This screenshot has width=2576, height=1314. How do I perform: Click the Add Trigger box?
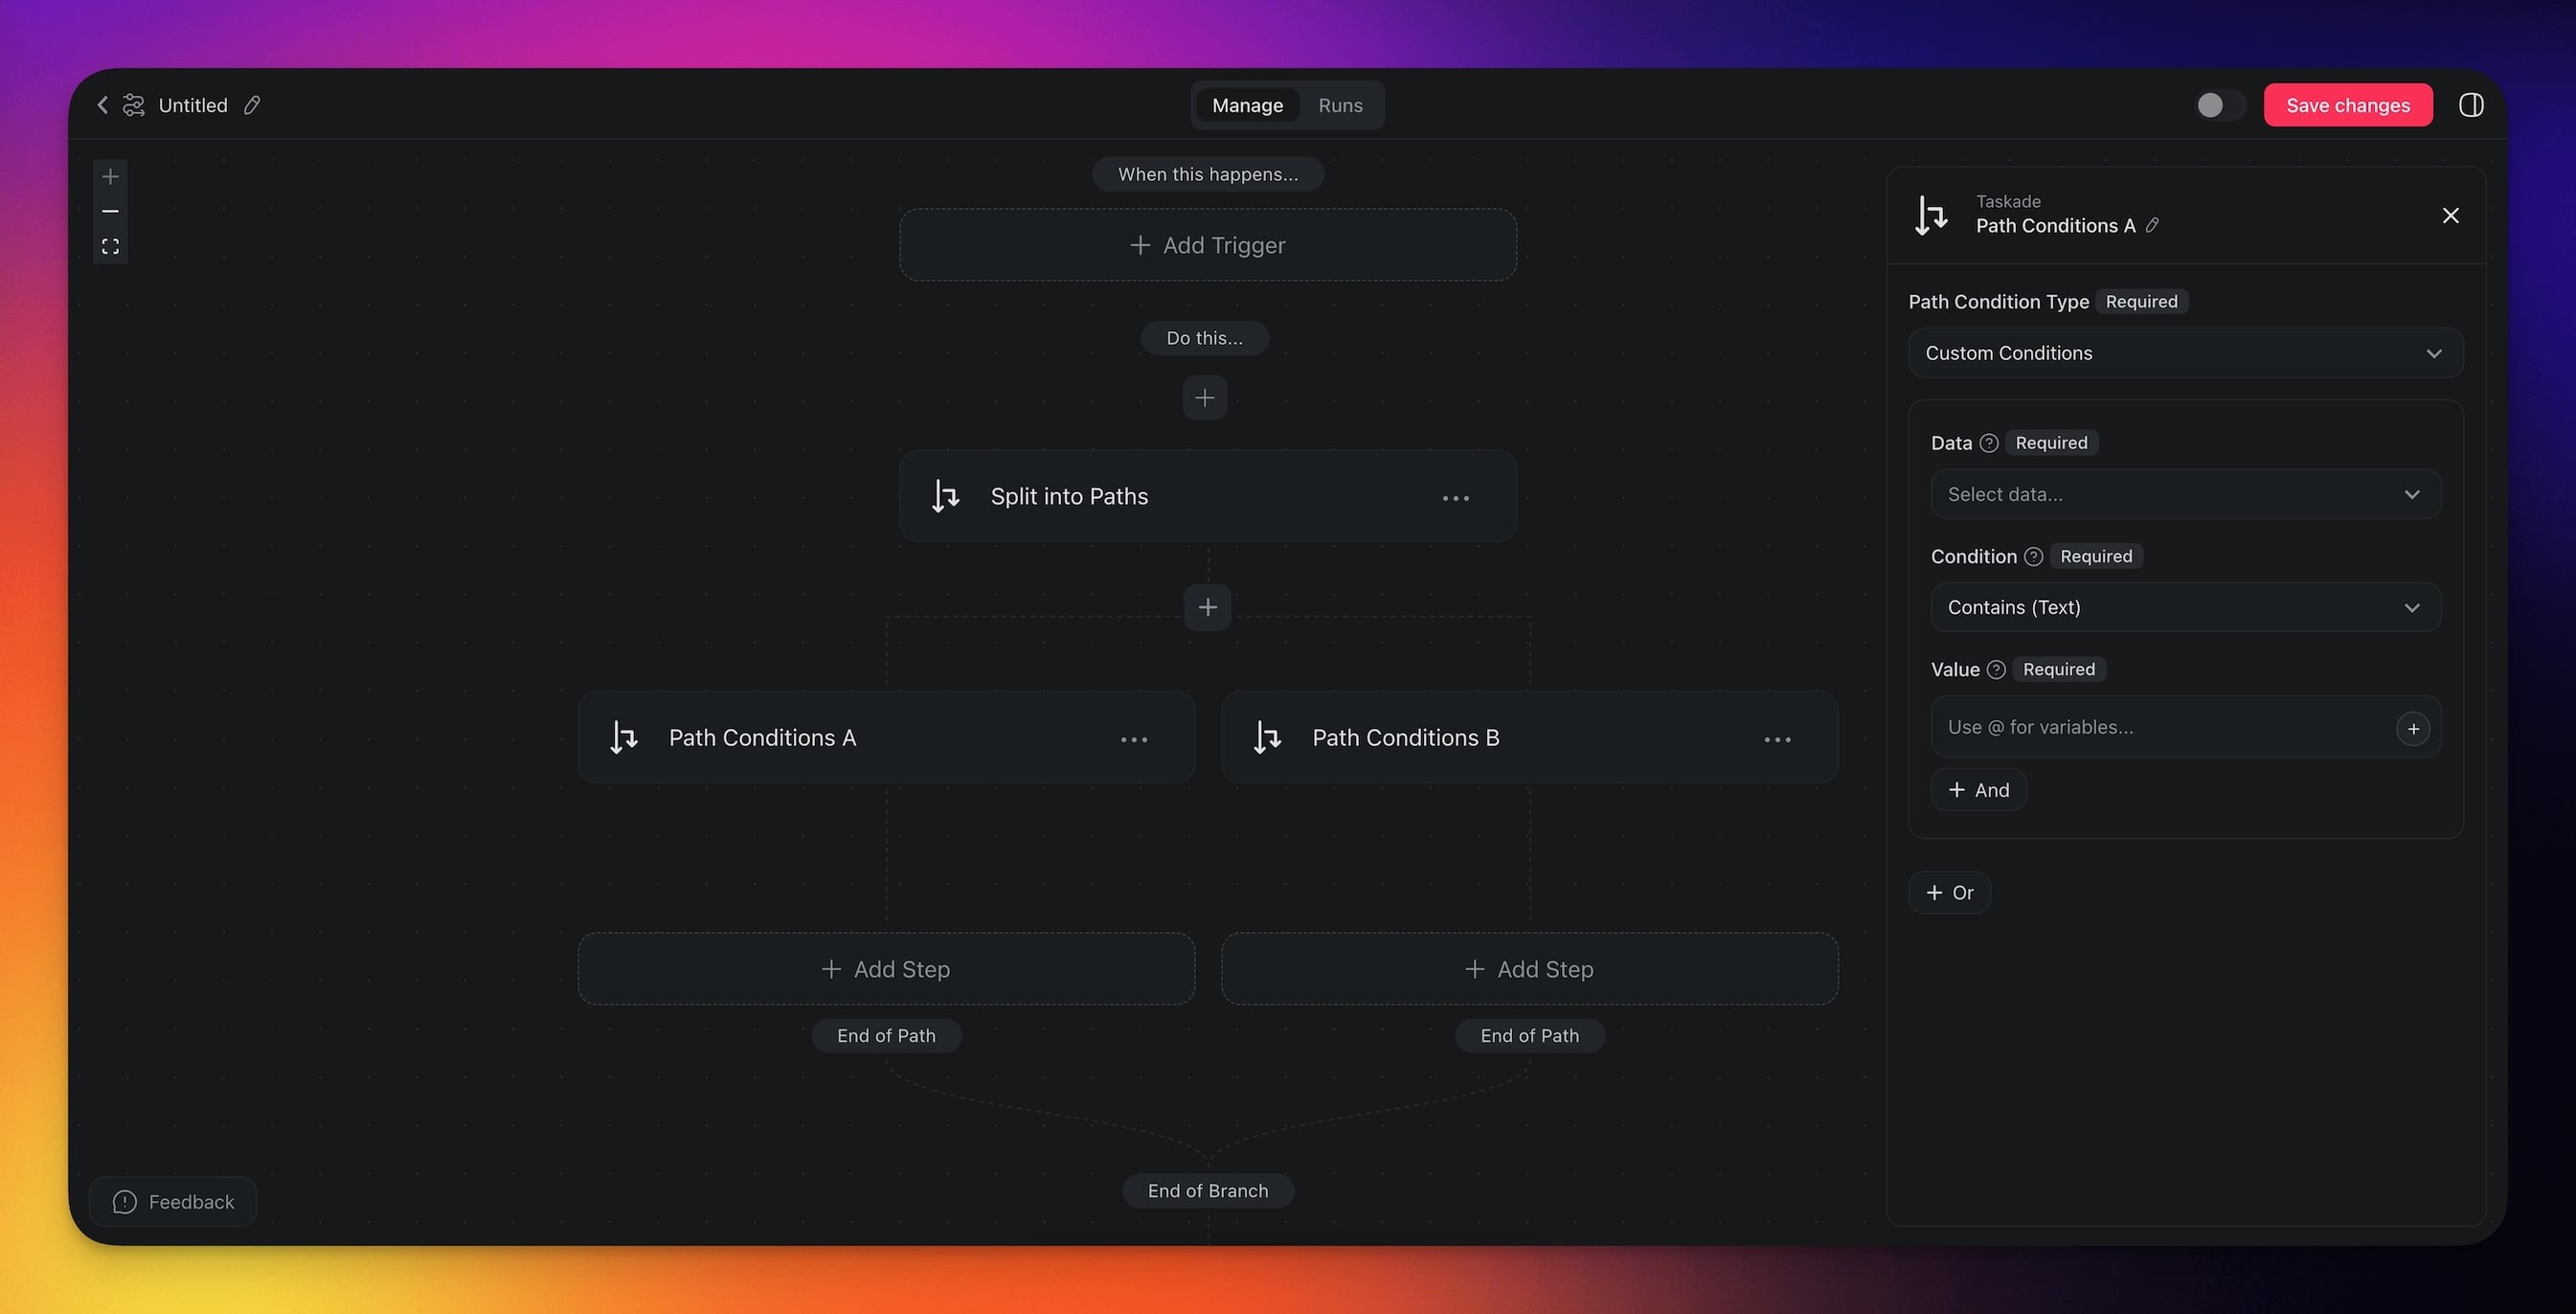pos(1207,245)
